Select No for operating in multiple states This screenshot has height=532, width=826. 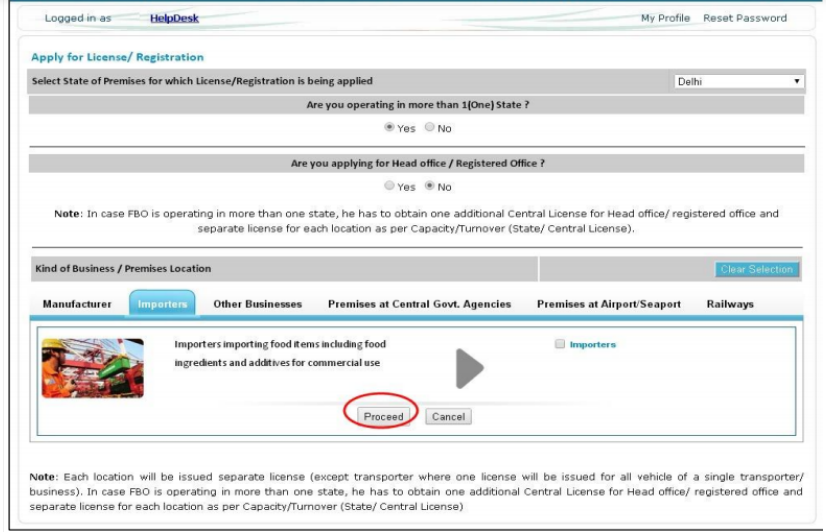tap(430, 128)
